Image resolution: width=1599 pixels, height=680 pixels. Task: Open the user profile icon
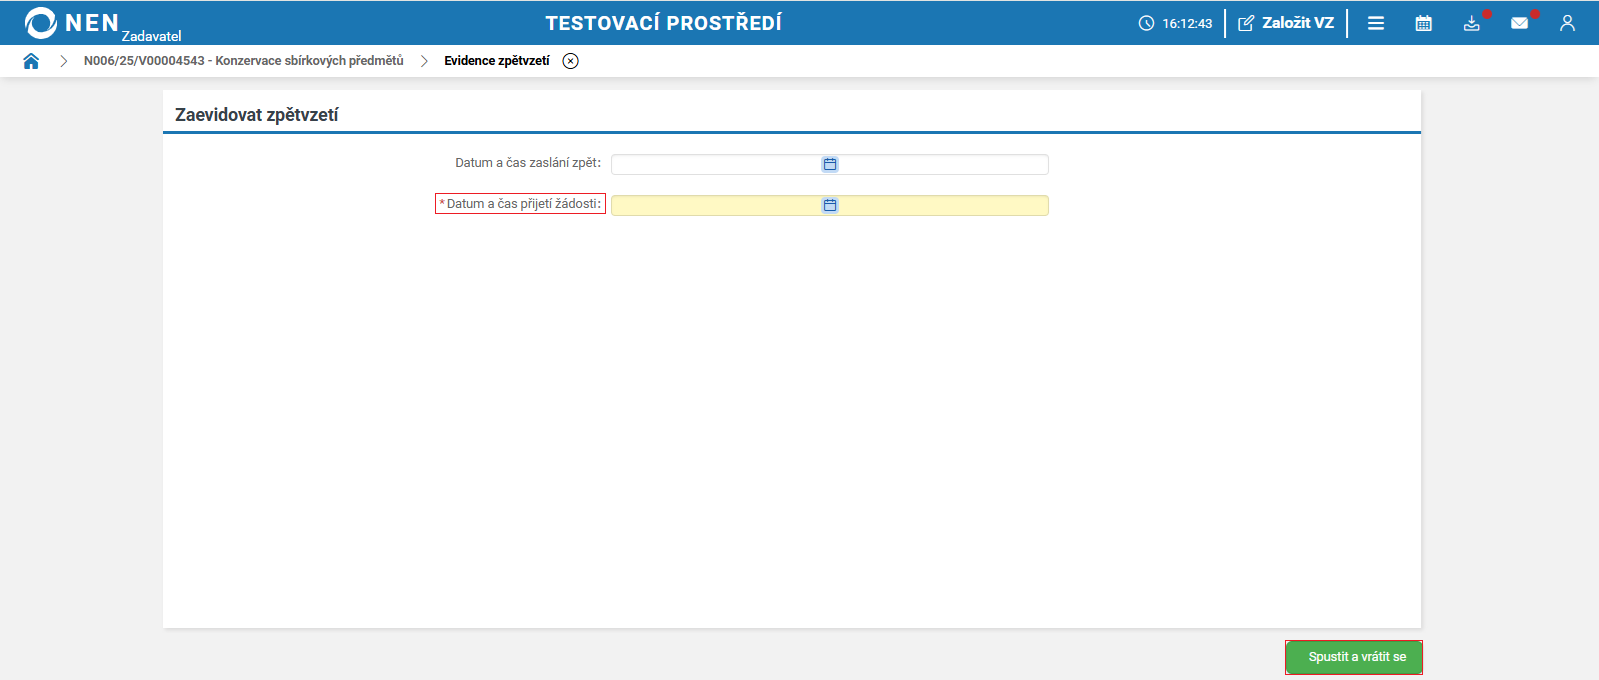coord(1567,23)
